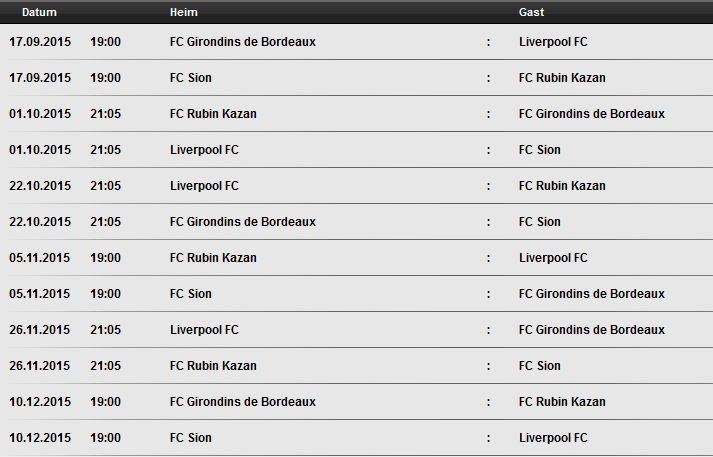Open FC Sion home on 10.12.2015
This screenshot has width=713, height=457.
click(191, 437)
